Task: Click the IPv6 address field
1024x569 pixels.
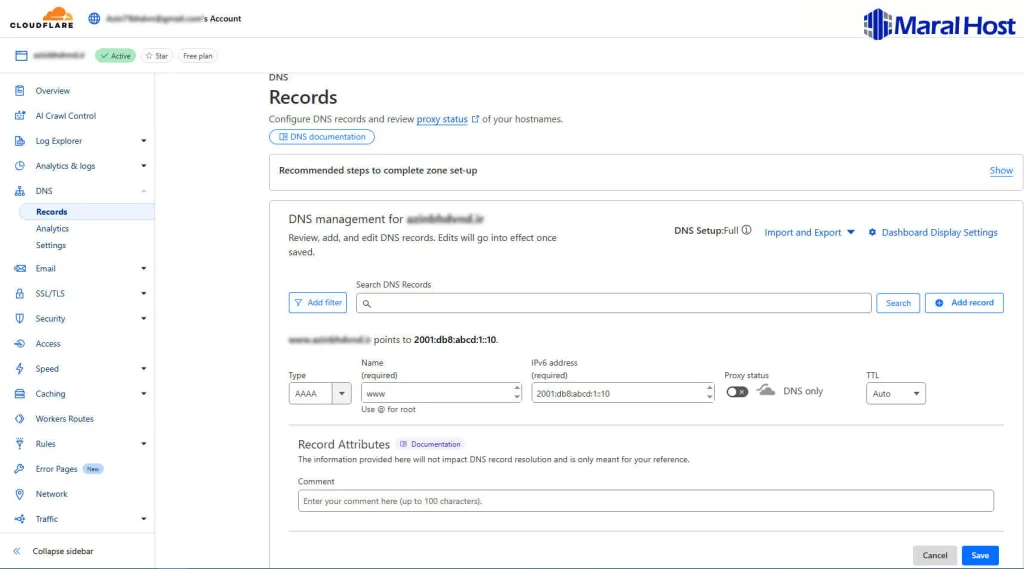Action: pyautogui.click(x=622, y=393)
